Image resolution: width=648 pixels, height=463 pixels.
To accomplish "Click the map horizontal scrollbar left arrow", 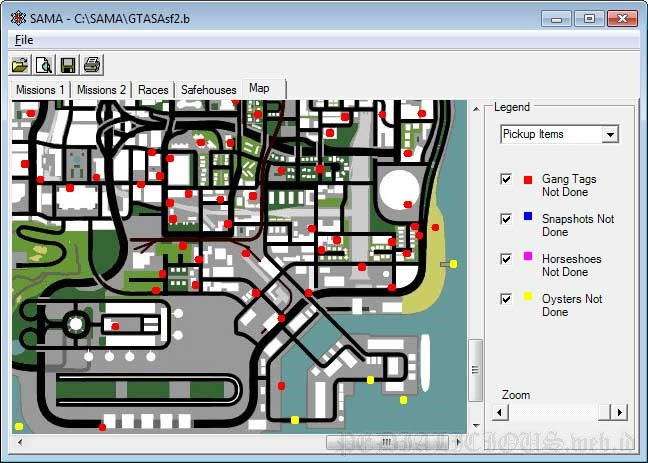I will coord(19,442).
